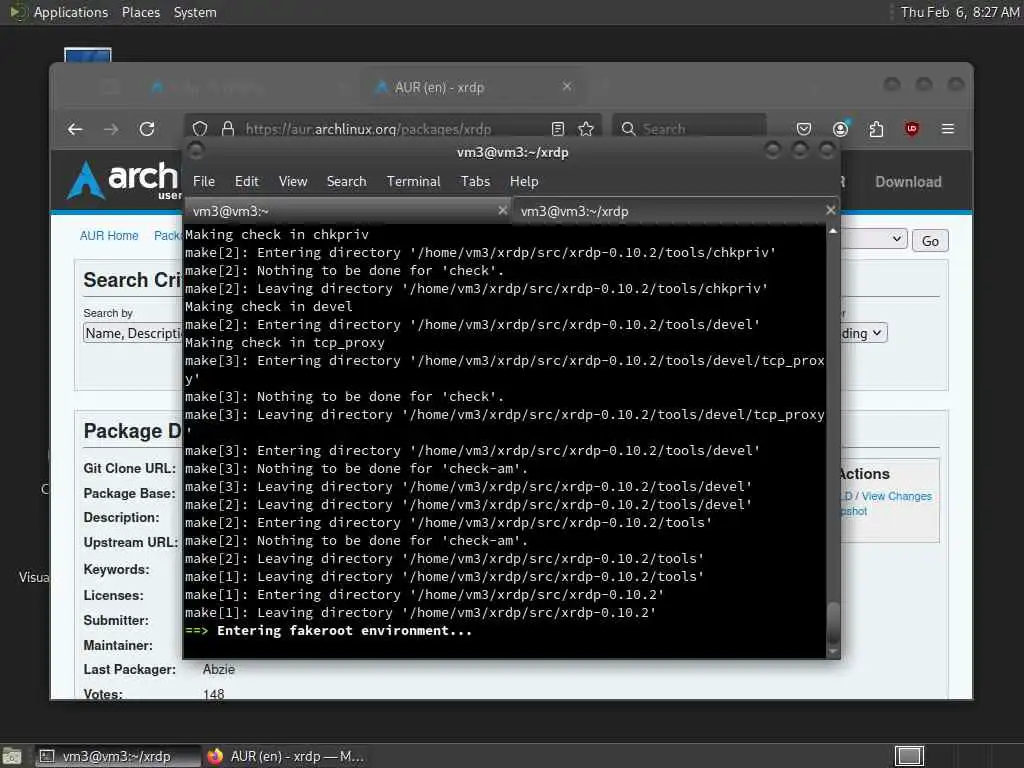Click the Download link on Arch site
This screenshot has height=768, width=1024.
click(908, 182)
